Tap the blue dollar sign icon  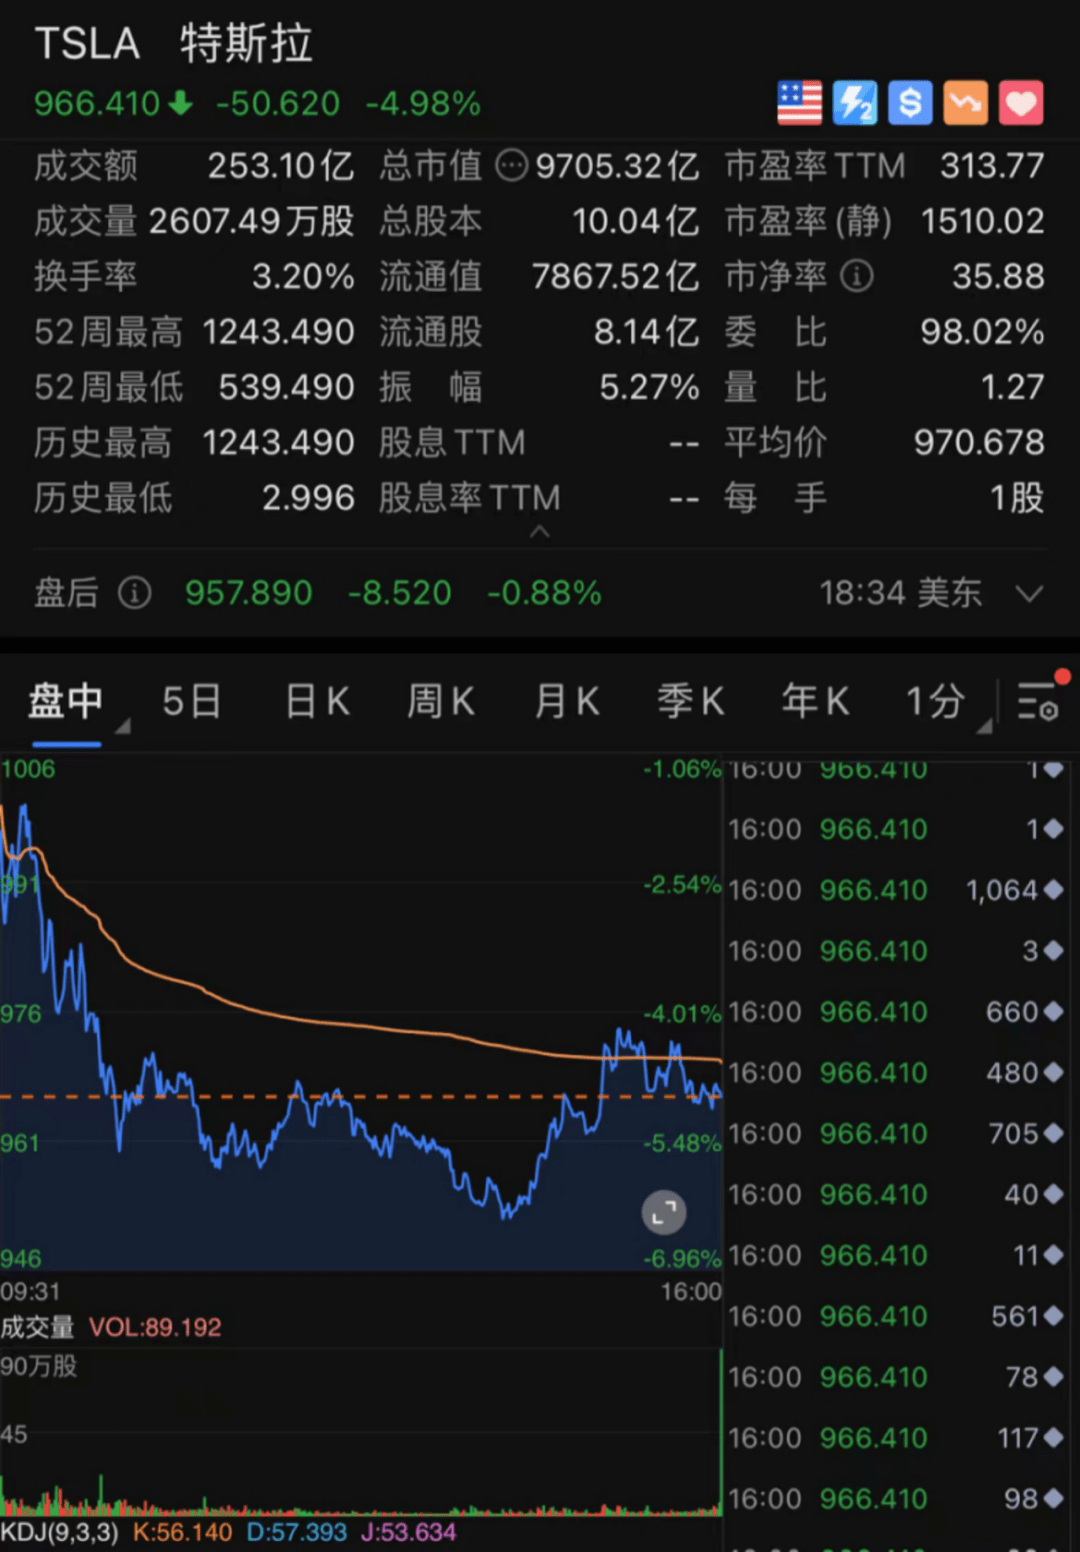coord(910,103)
